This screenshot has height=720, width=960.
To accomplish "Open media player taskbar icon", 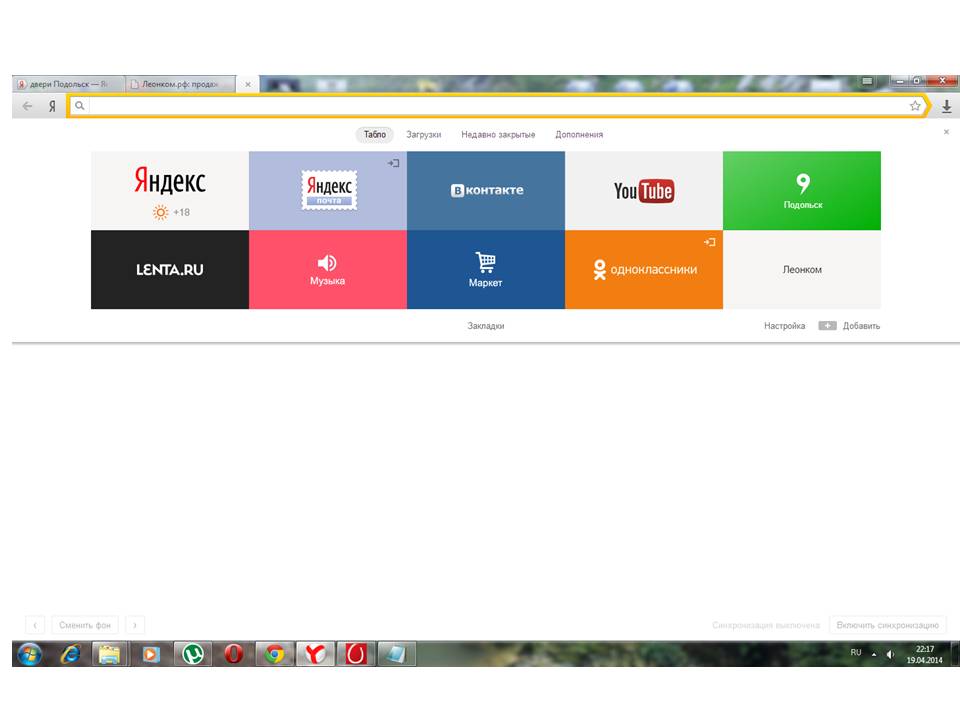I will [151, 654].
